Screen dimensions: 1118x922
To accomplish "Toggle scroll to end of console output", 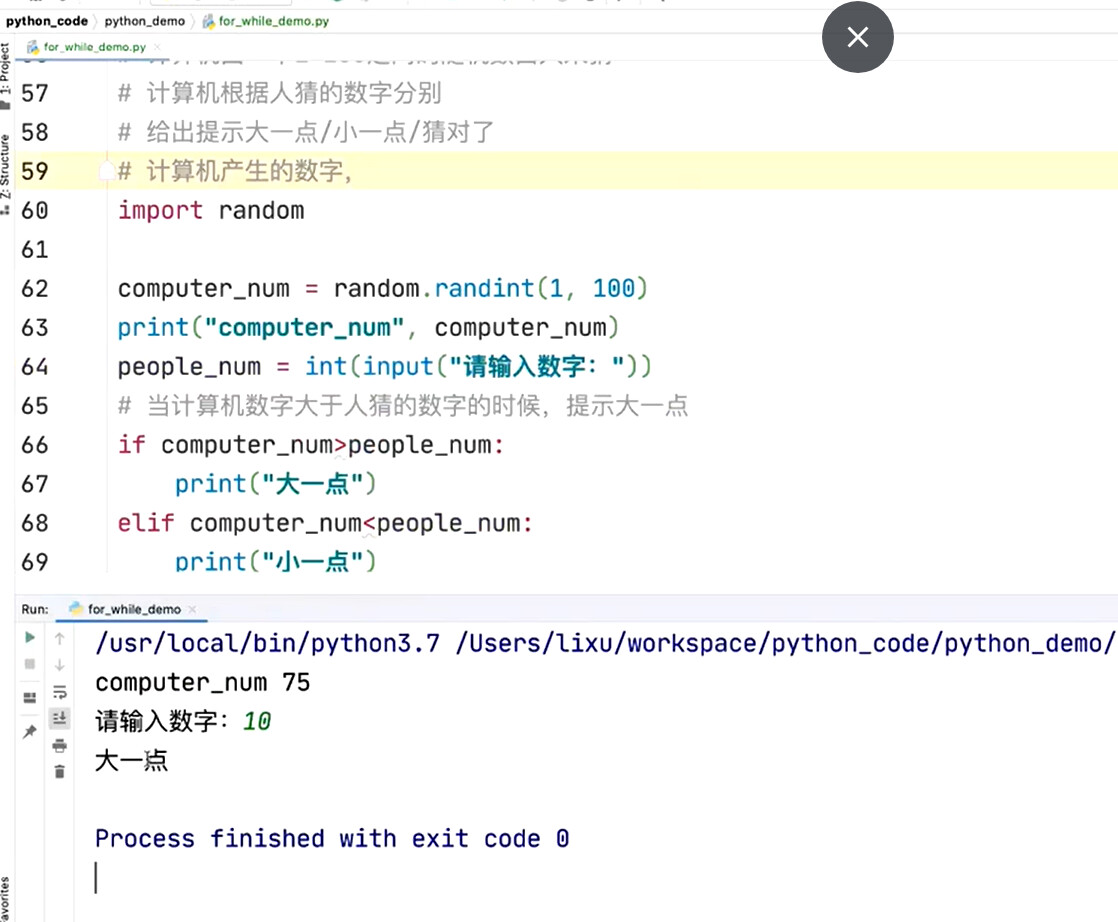I will coord(60,718).
